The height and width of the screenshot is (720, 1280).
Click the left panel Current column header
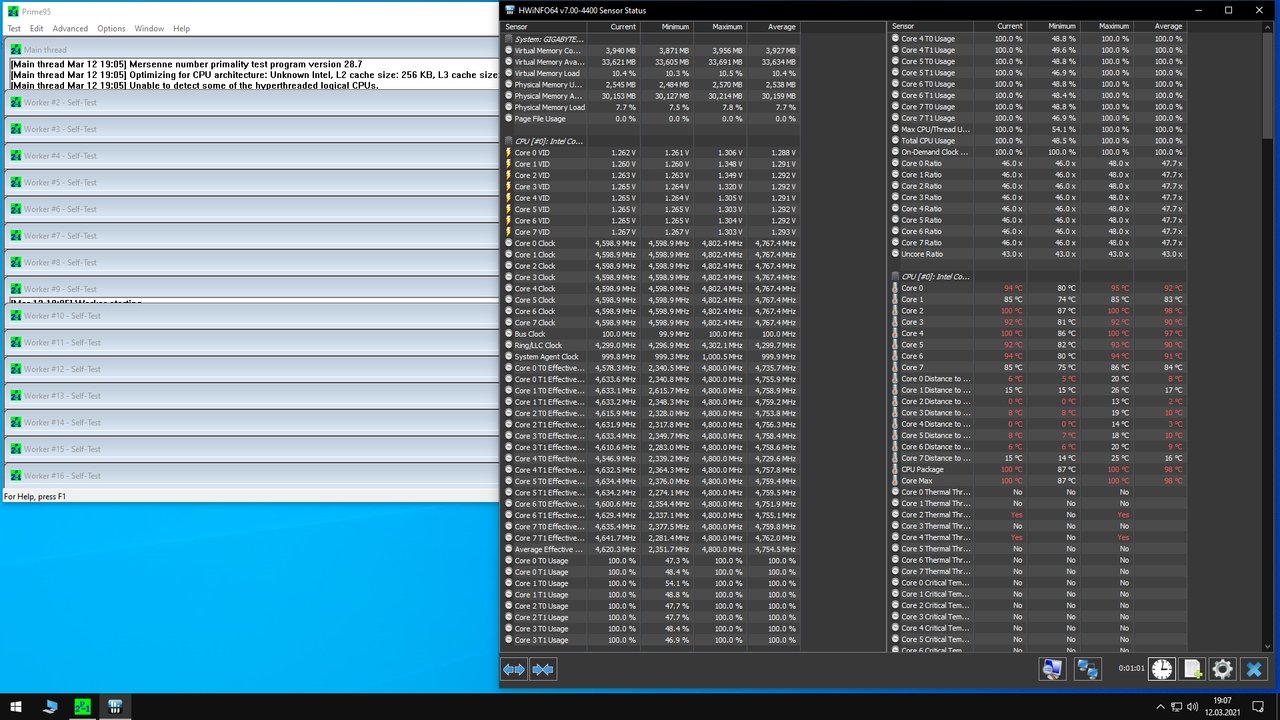612,27
